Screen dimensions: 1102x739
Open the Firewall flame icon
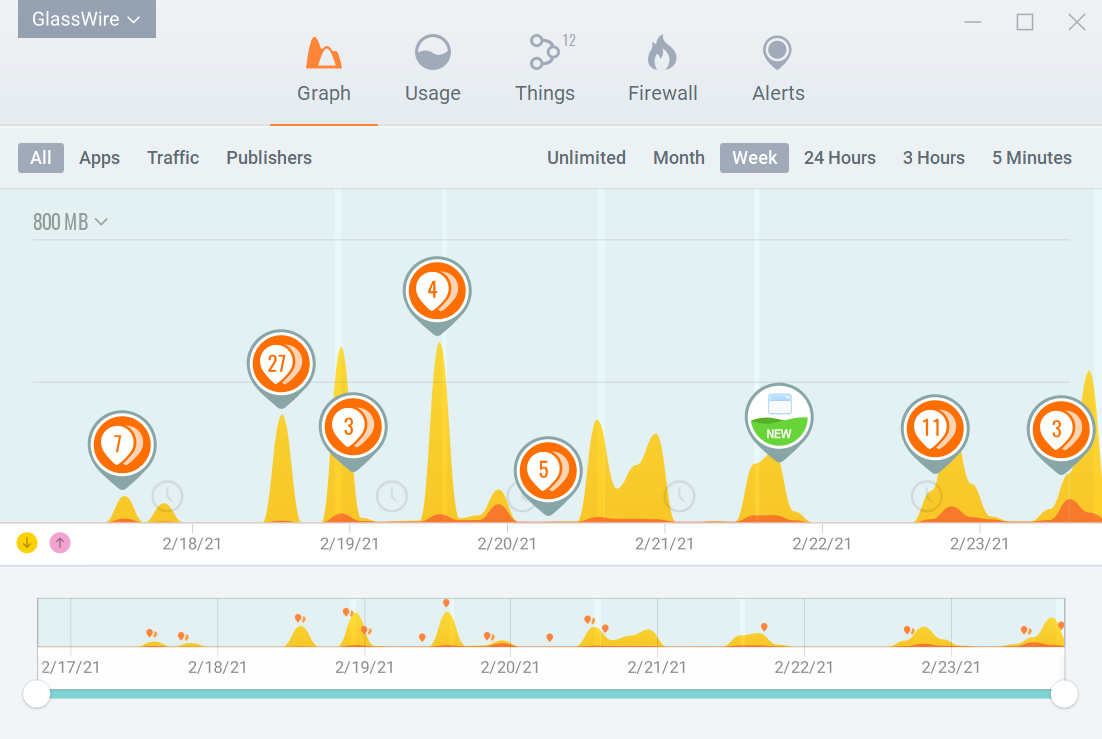(x=661, y=53)
